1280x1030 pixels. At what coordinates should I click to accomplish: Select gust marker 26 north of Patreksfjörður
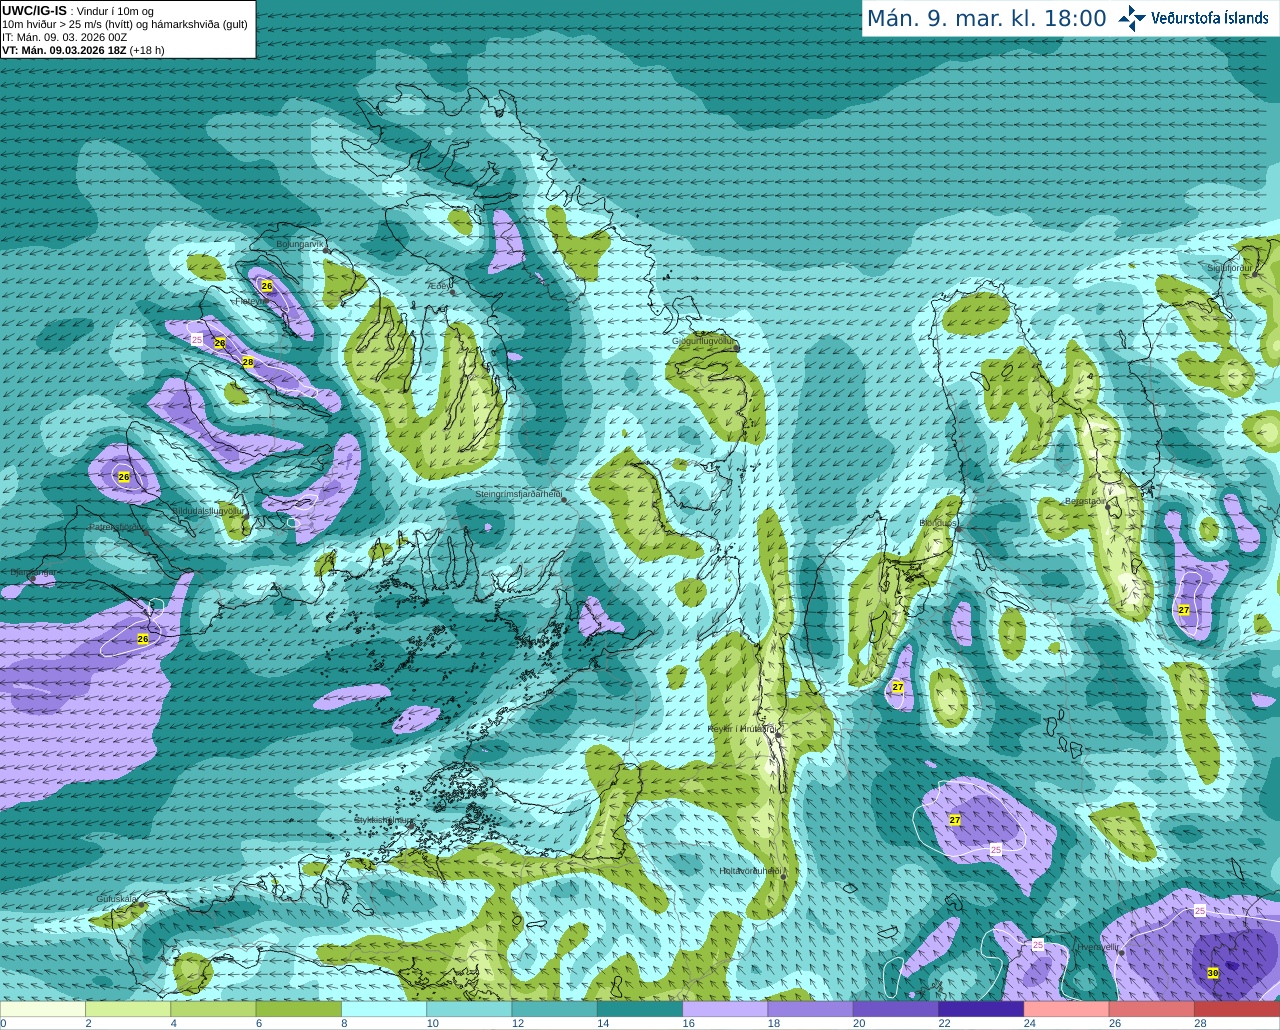[x=124, y=477]
